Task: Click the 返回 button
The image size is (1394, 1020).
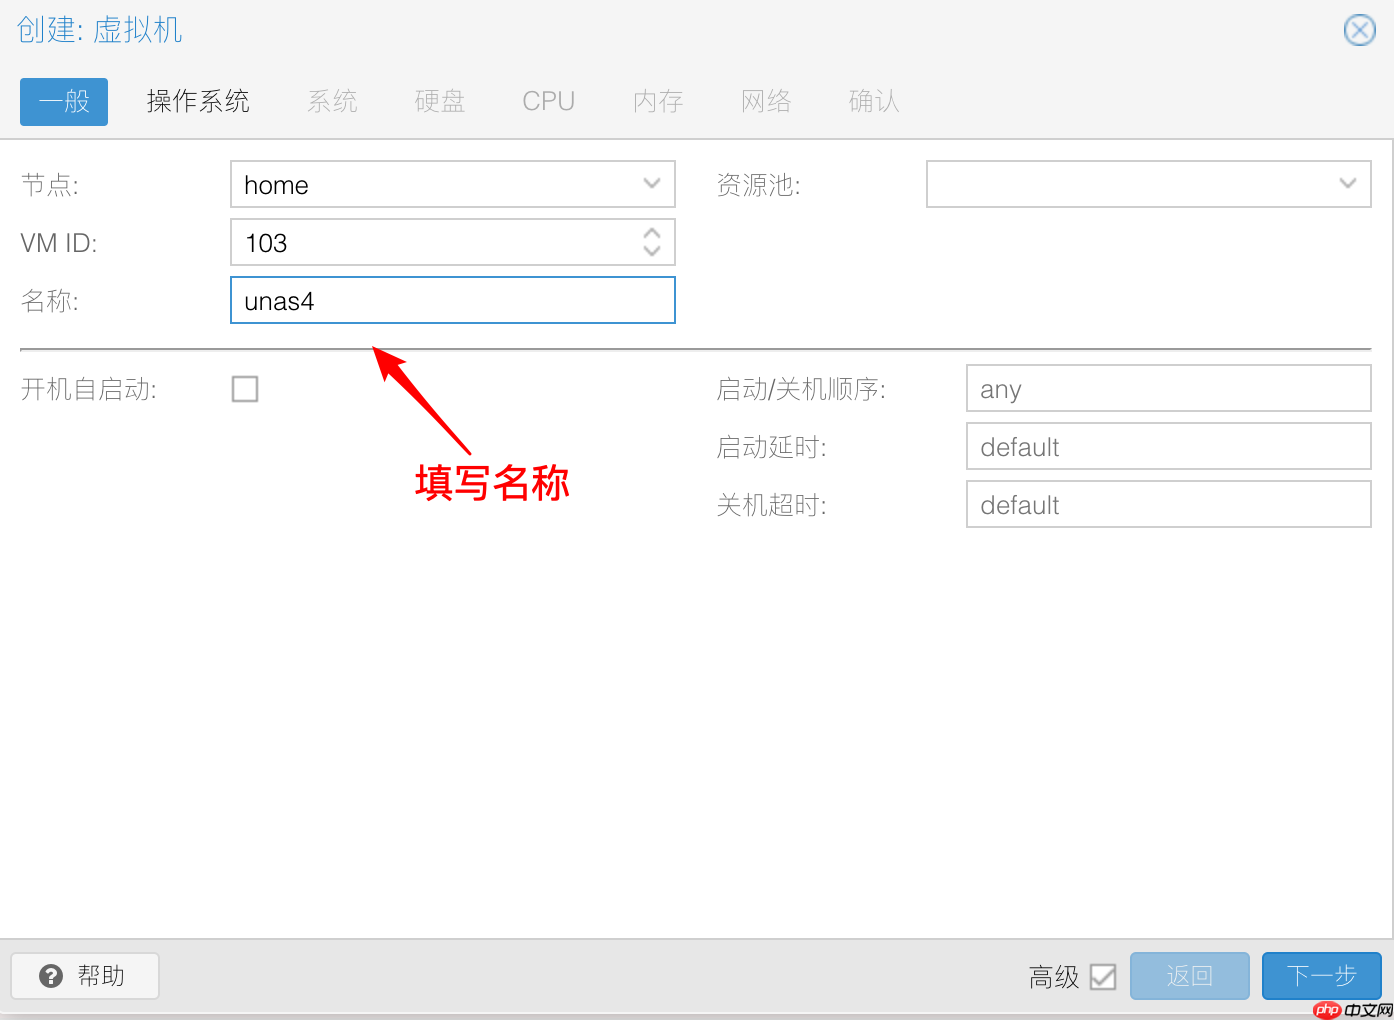Action: coord(1189,976)
